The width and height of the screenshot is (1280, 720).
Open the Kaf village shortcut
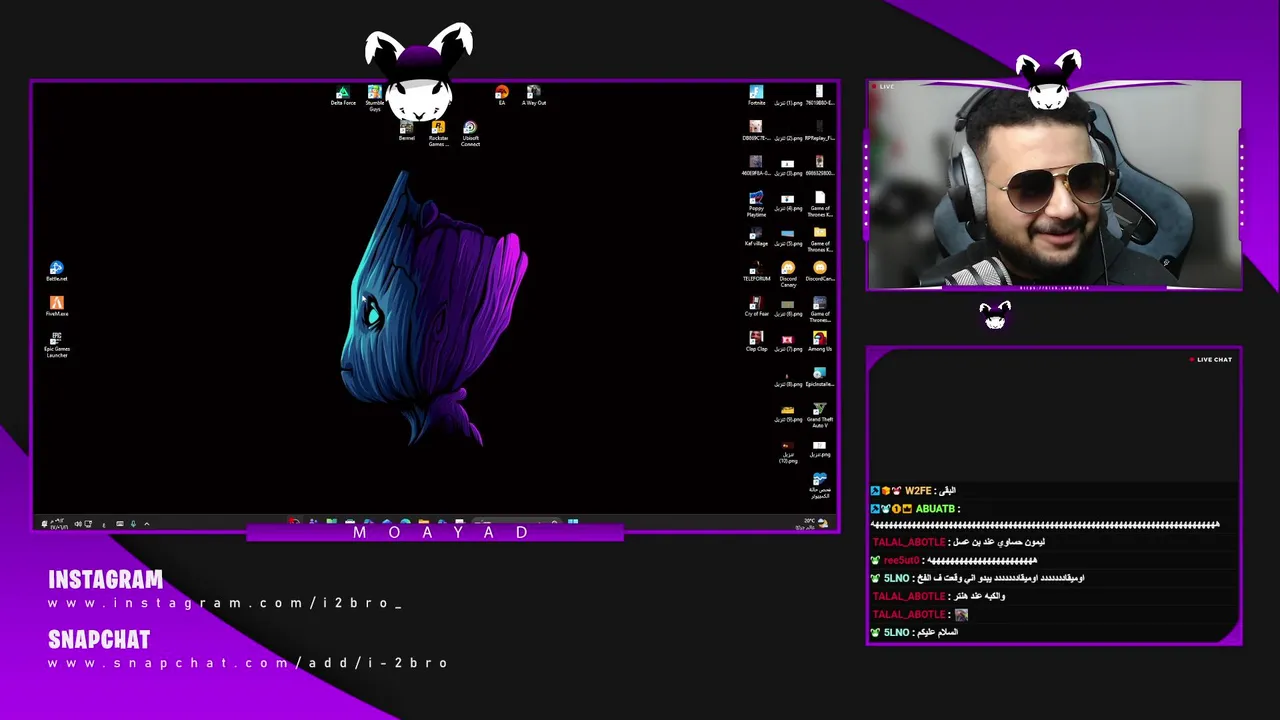756,237
